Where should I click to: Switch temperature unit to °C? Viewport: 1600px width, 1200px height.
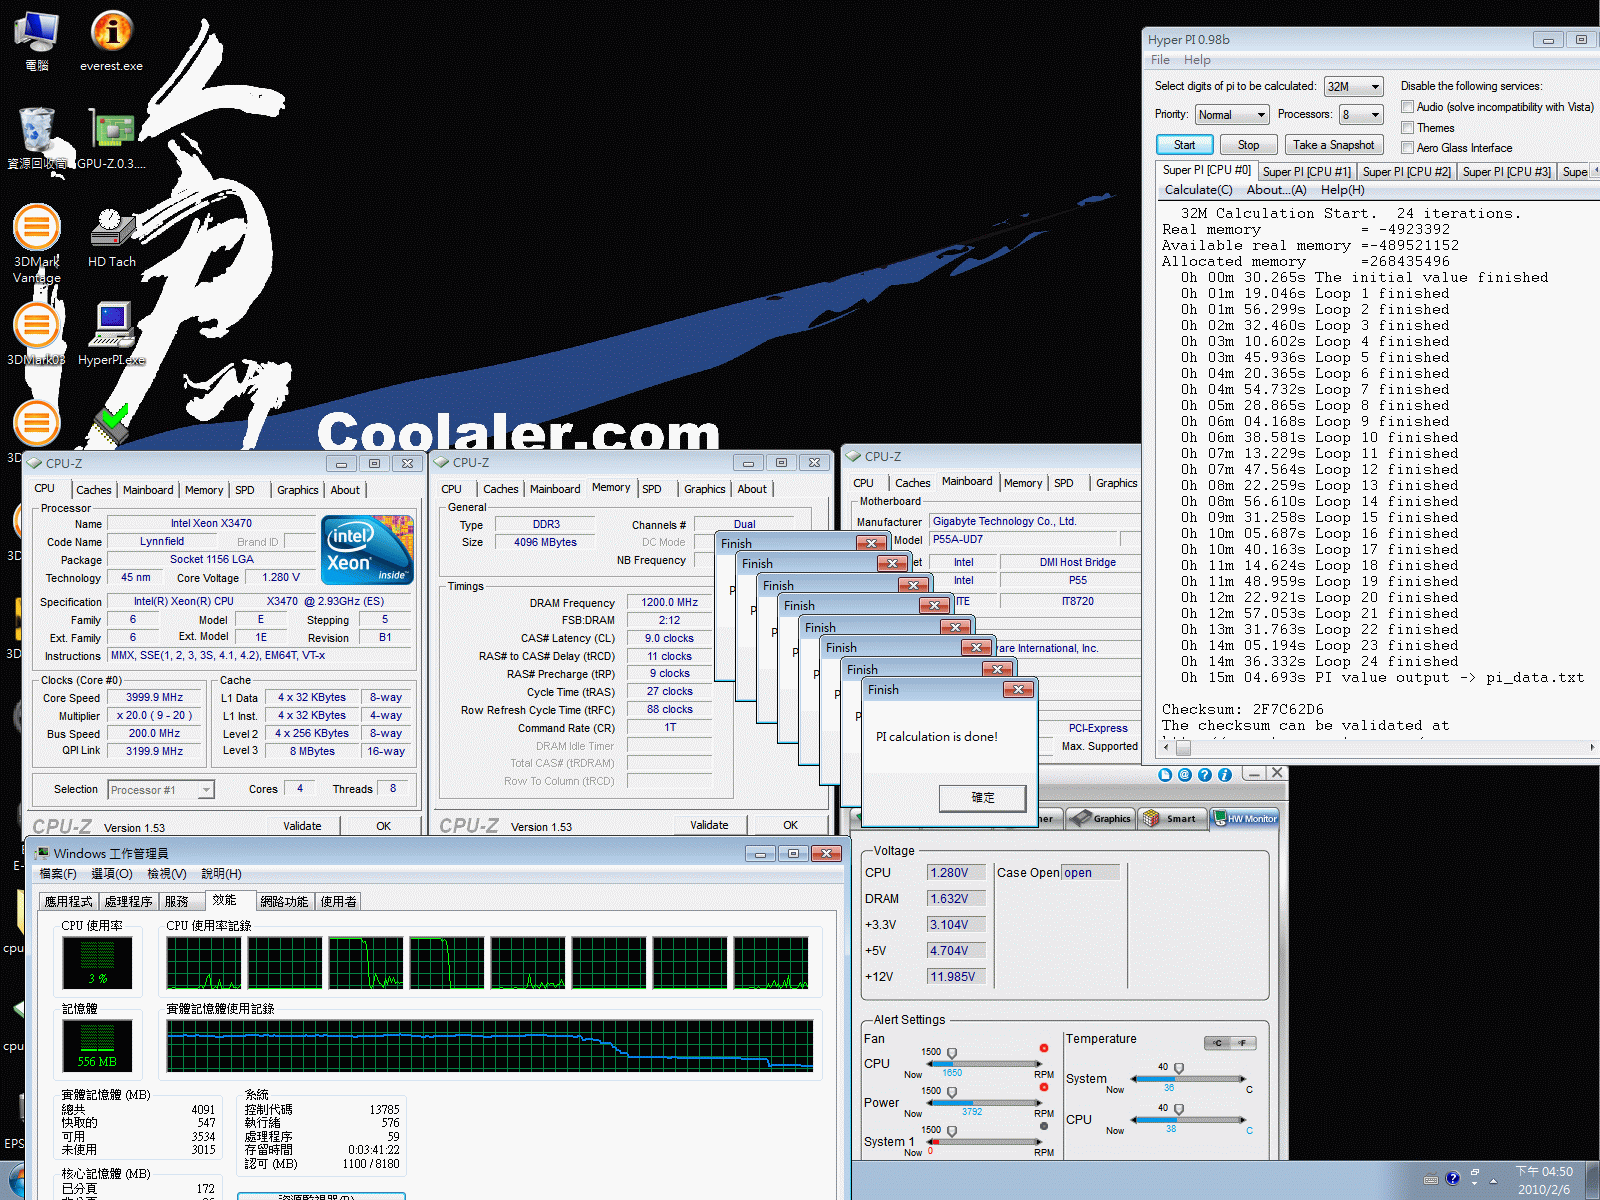click(x=1218, y=1043)
